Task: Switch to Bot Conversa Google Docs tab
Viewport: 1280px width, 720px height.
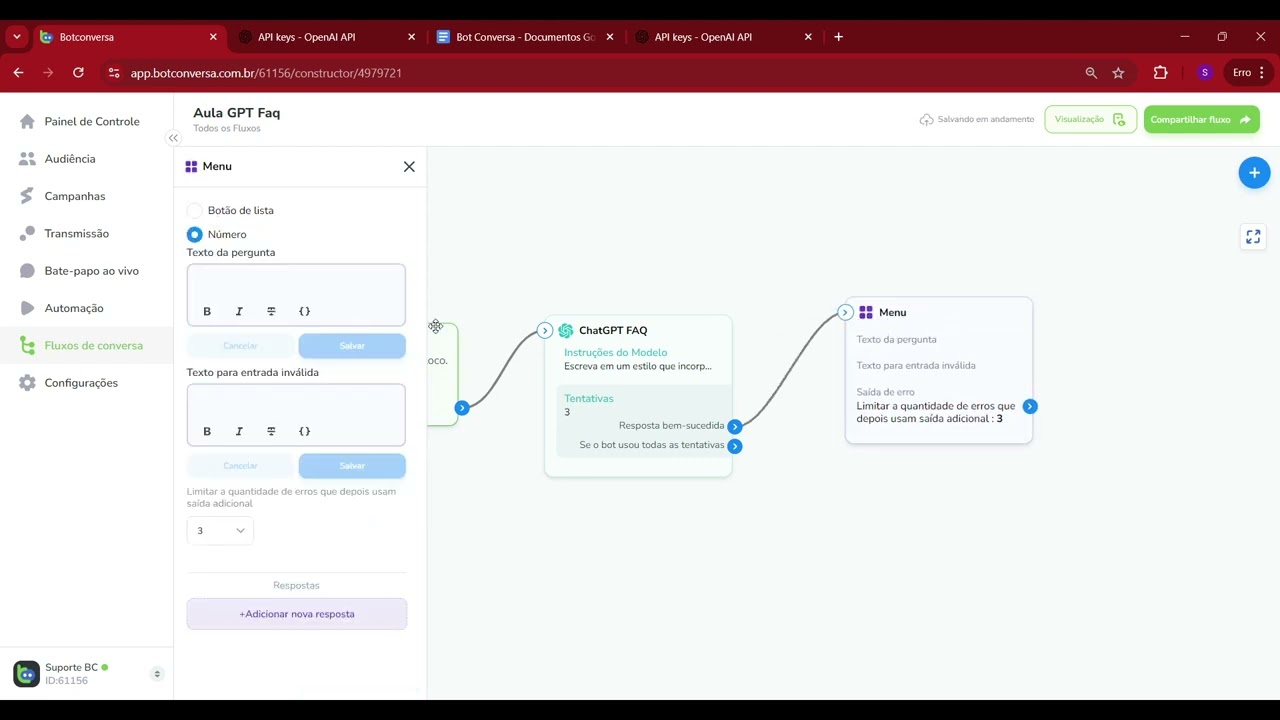Action: (525, 37)
